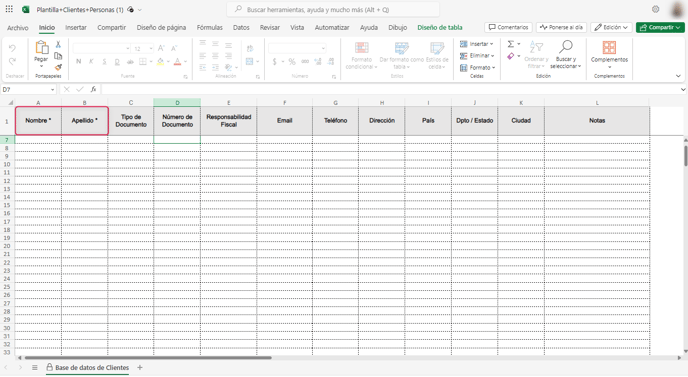Open the Insertar cells dropdown
688x377 pixels.
click(477, 44)
